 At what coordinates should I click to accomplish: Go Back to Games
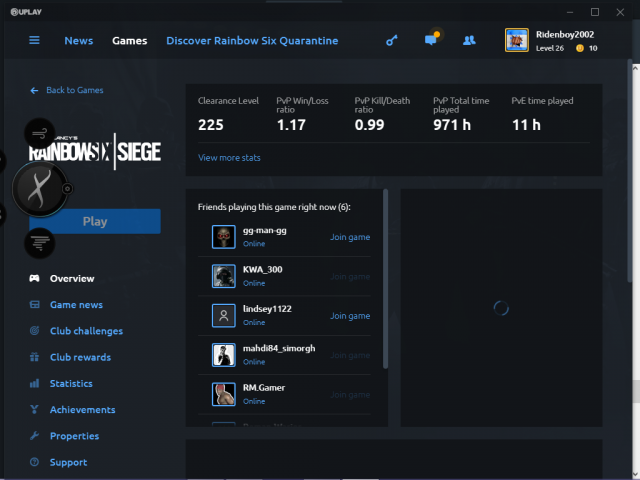tap(75, 90)
